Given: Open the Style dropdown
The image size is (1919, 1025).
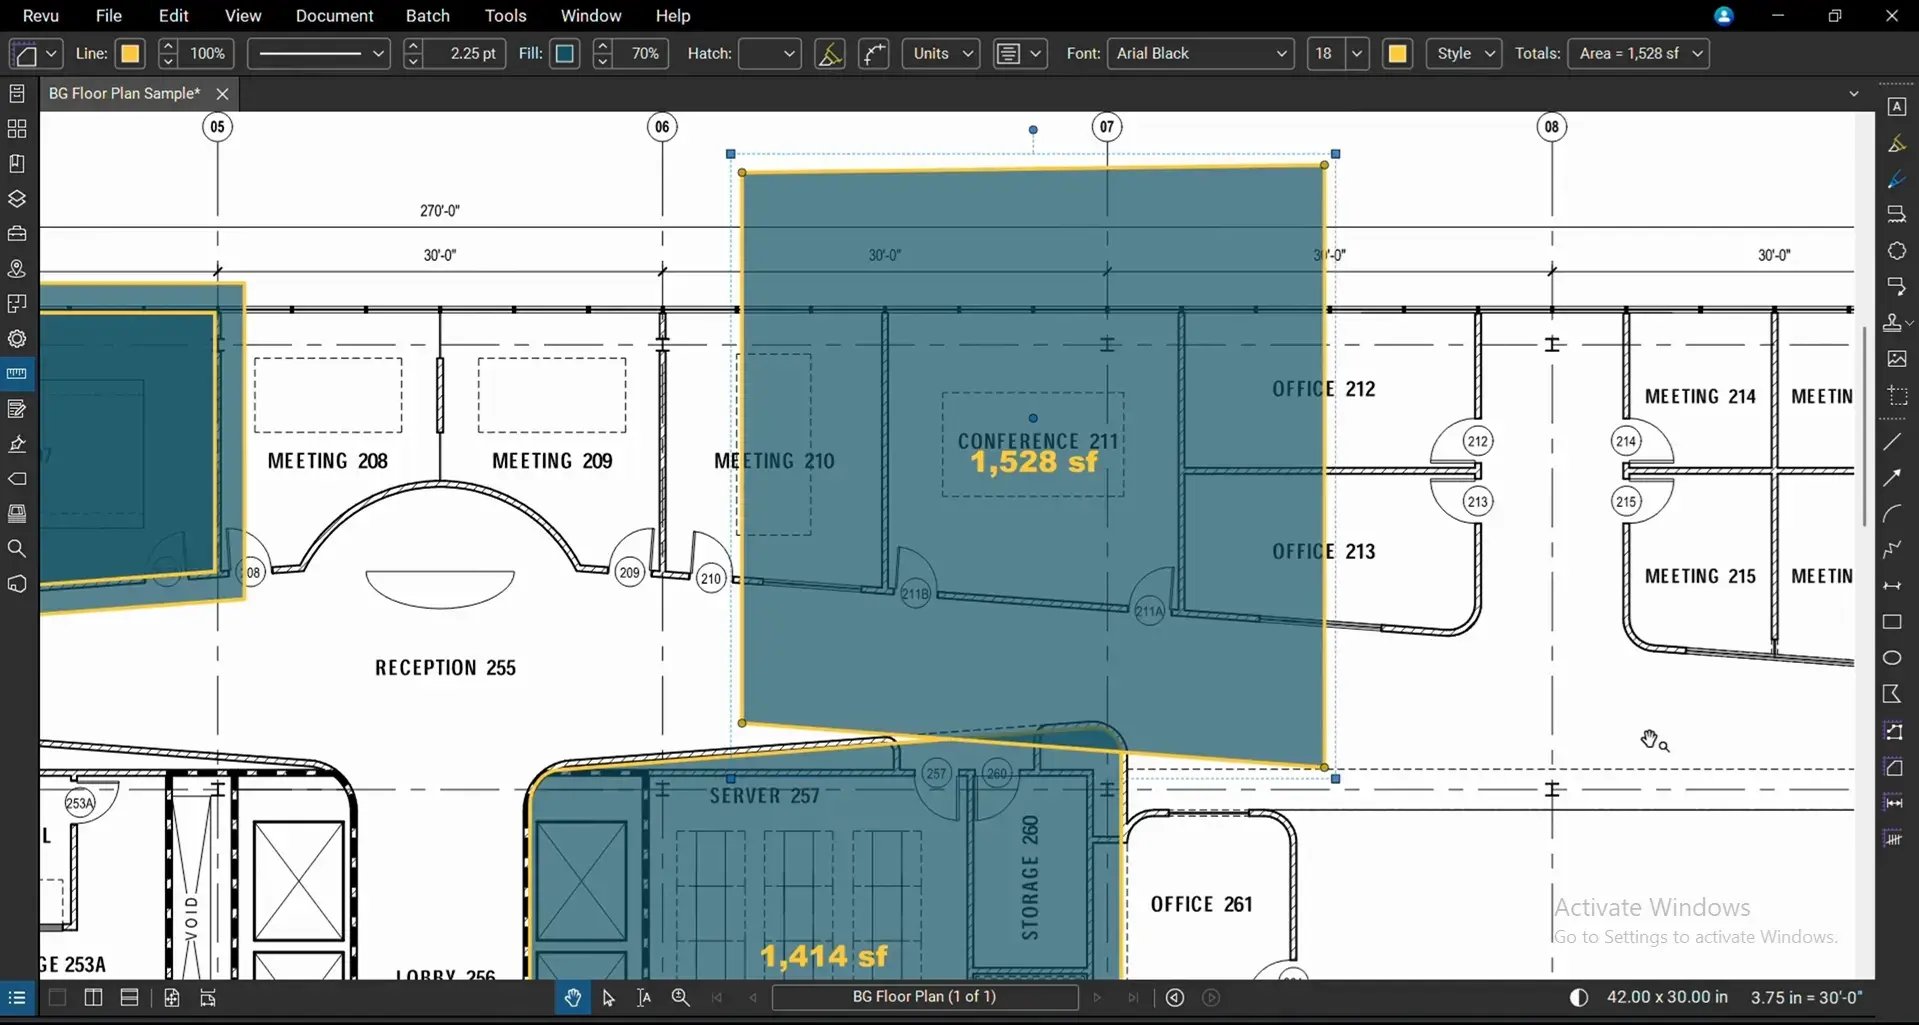Looking at the screenshot, I should point(1464,54).
